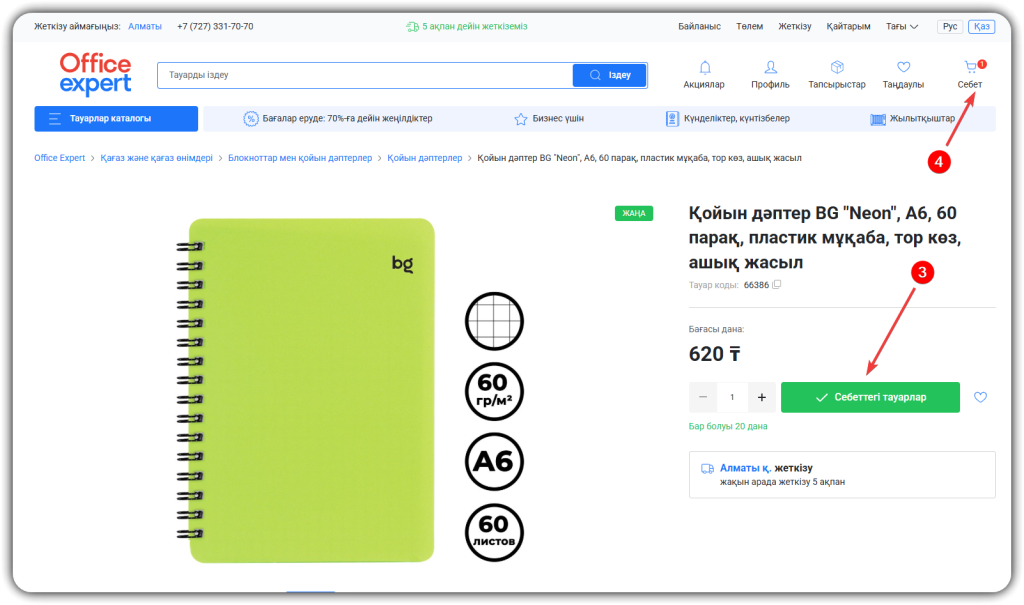Click the A6 format feature icon
This screenshot has width=1024, height=605.
494,461
